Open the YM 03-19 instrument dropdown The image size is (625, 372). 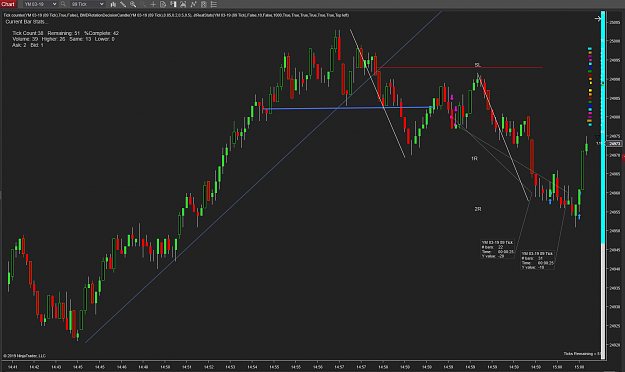tap(40, 4)
